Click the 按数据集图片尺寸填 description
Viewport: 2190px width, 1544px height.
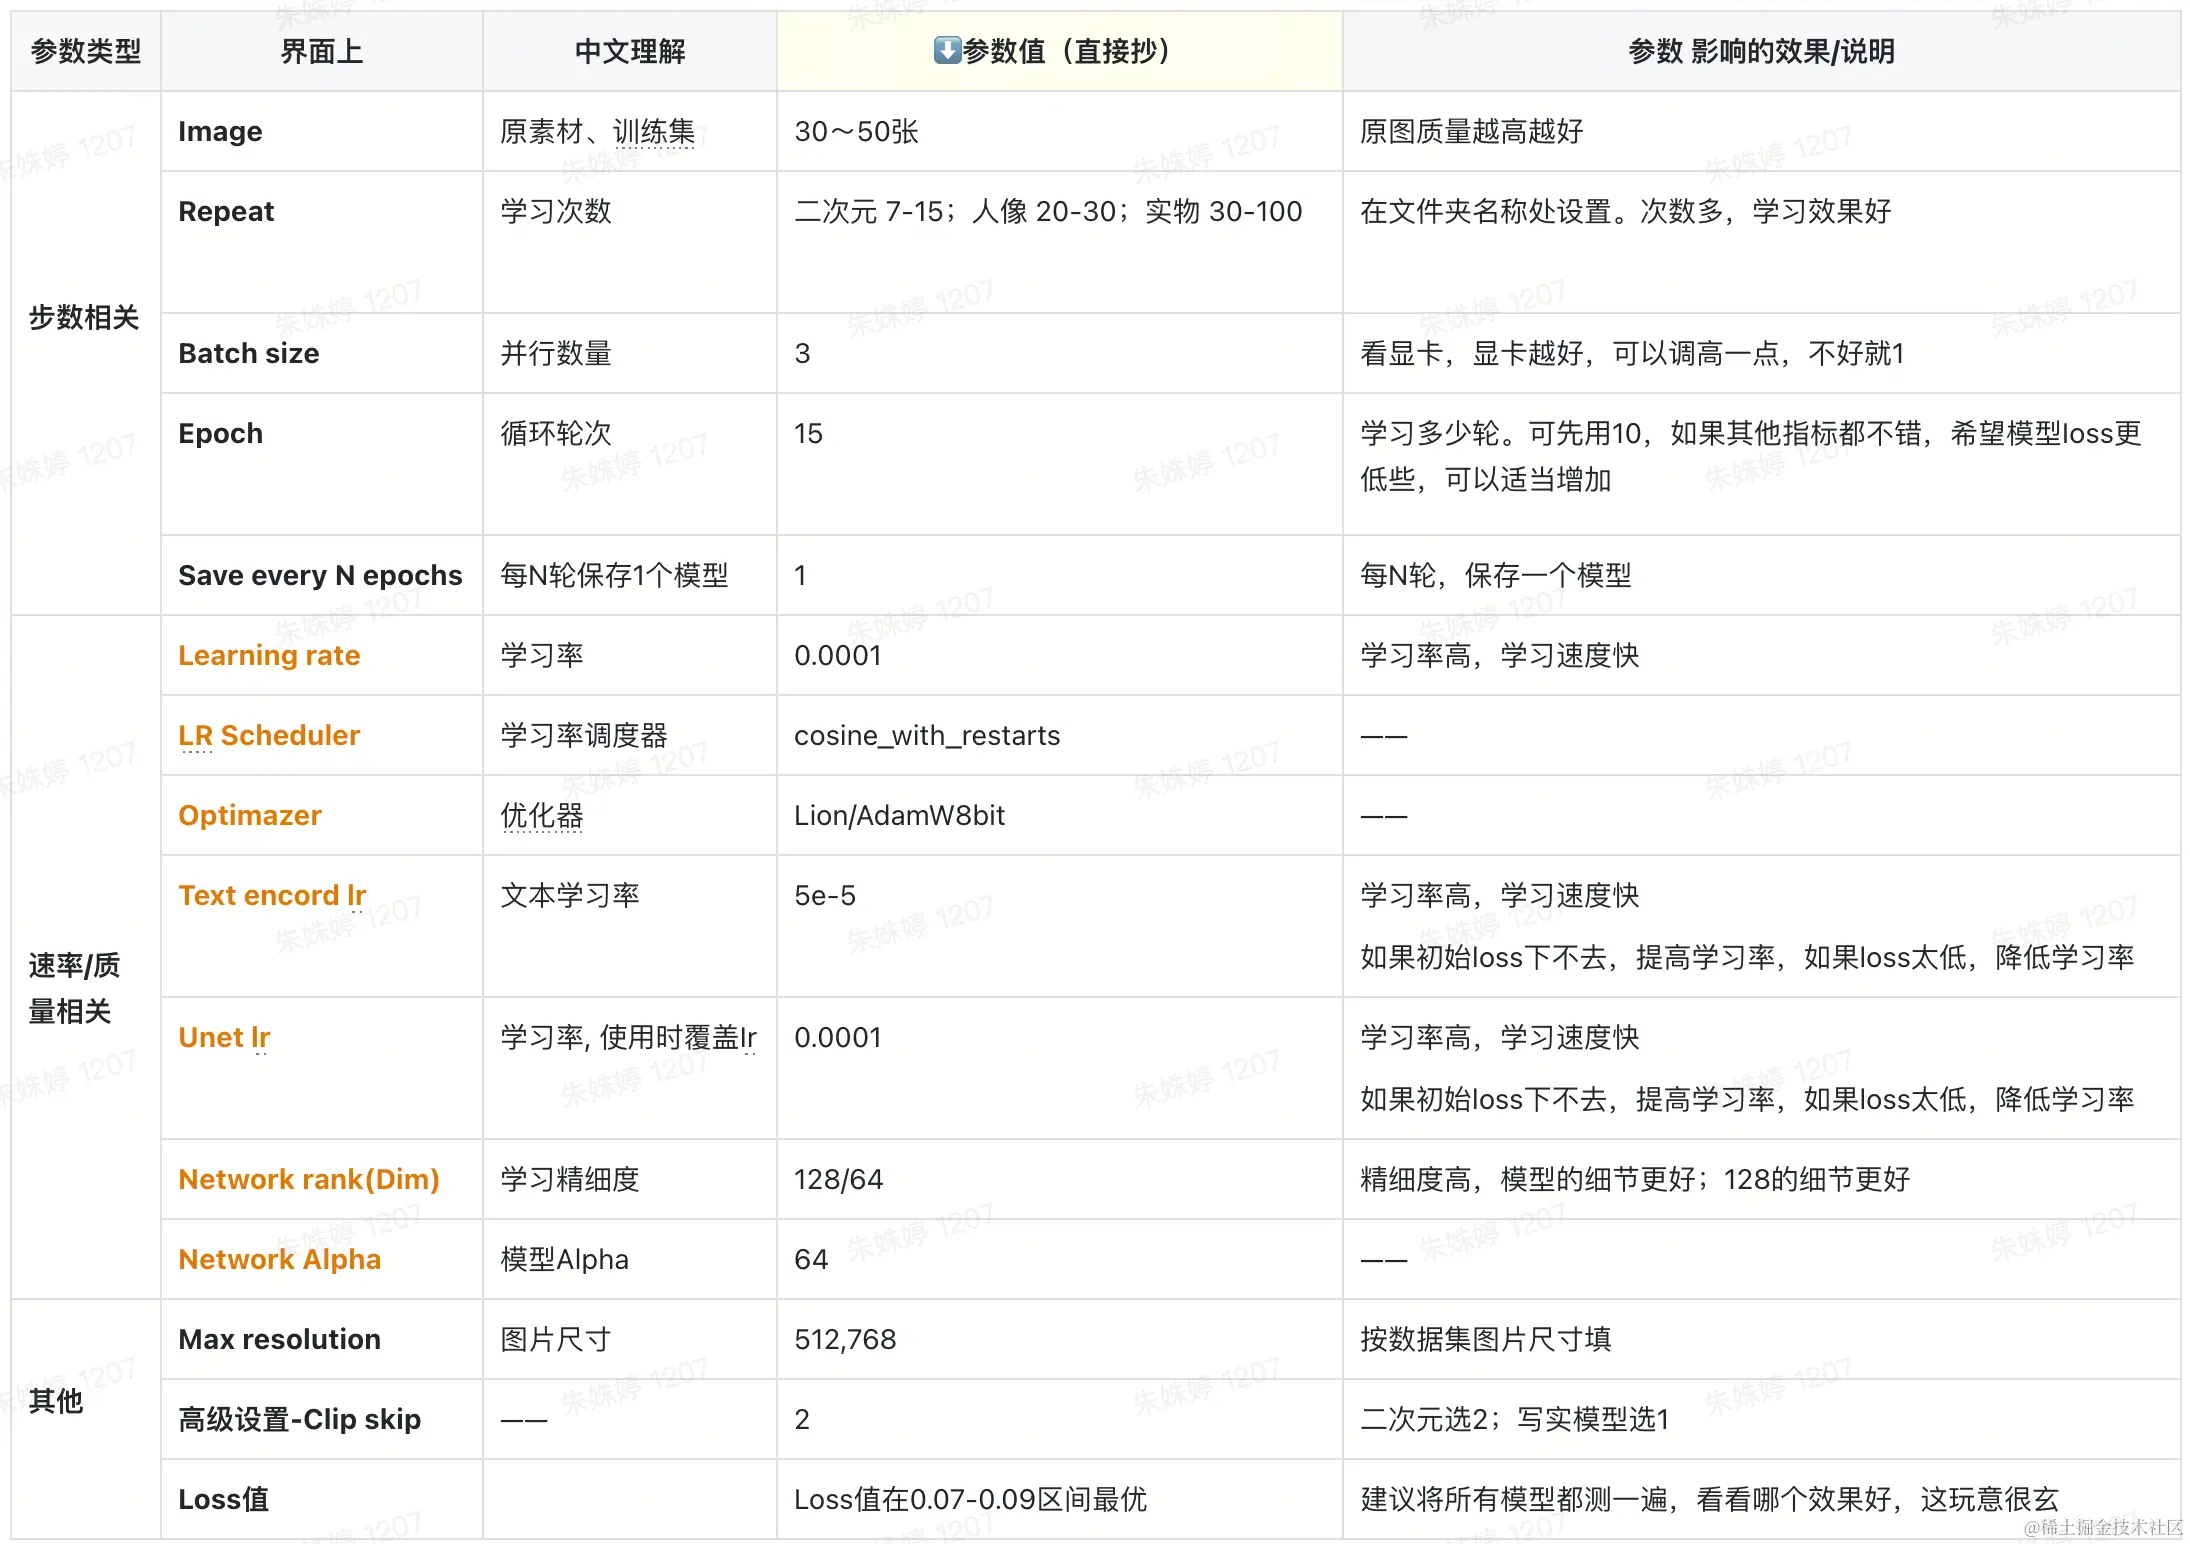pos(1485,1339)
